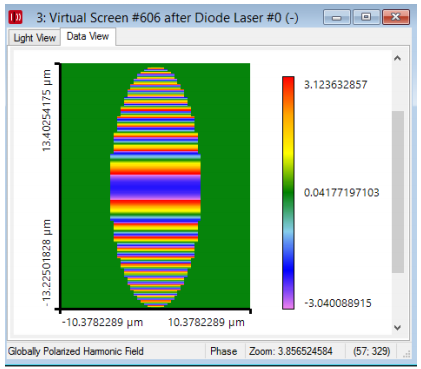Image resolution: width=421 pixels, height=369 pixels.
Task: Minimize the Virtual Screen #606 window
Action: point(337,17)
